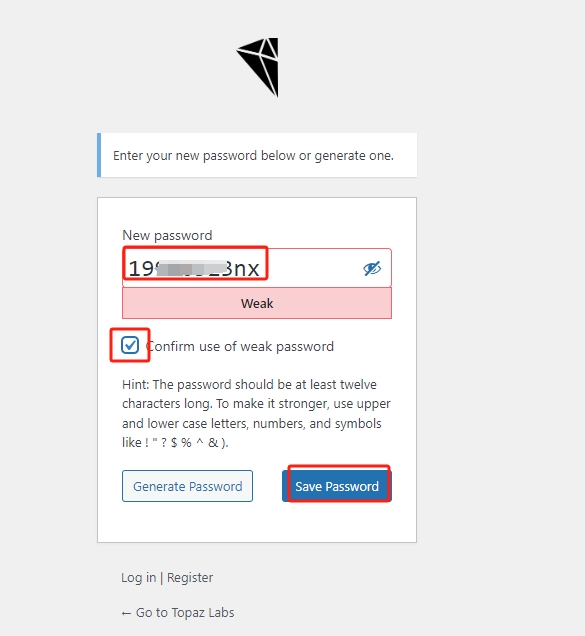The height and width of the screenshot is (636, 585).
Task: Uncheck the weak password confirmation checkbox
Action: pyautogui.click(x=130, y=345)
